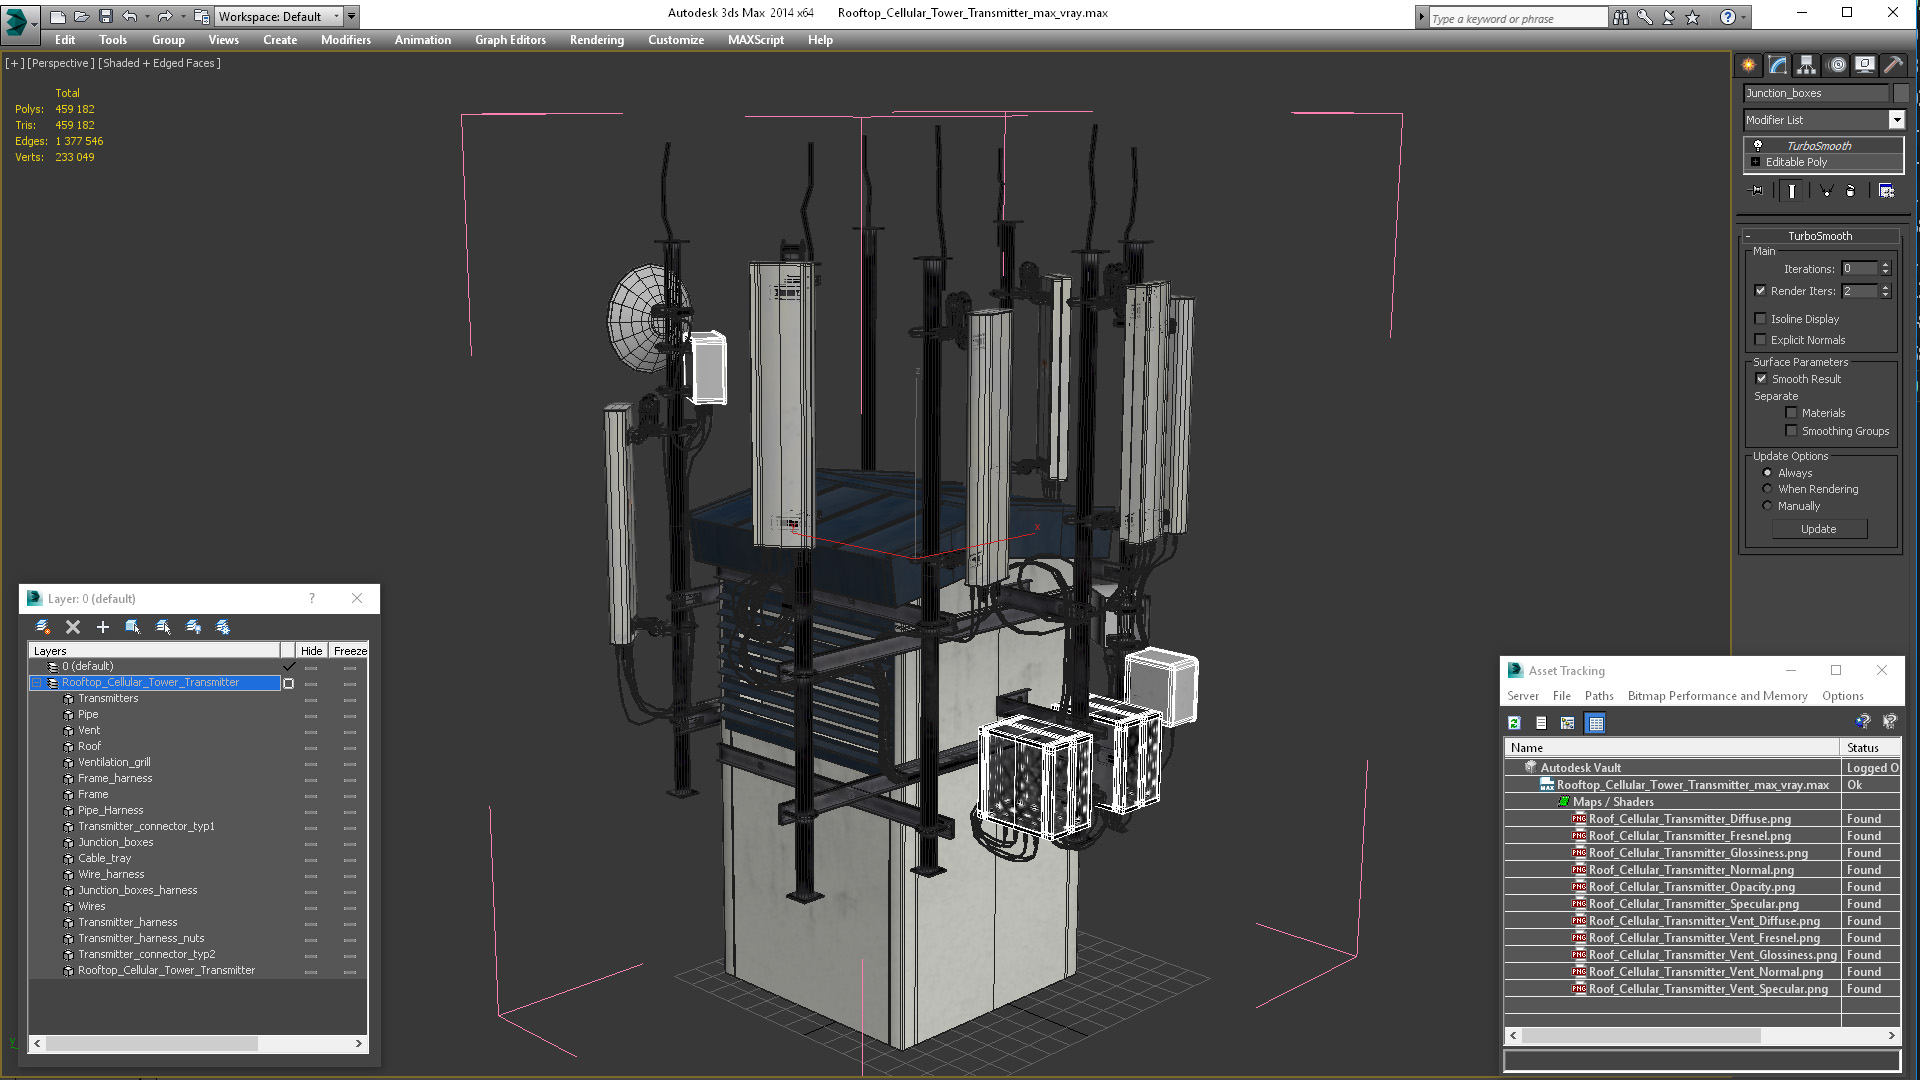
Task: Switch to the Utilities hammer tab
Action: 1893,65
